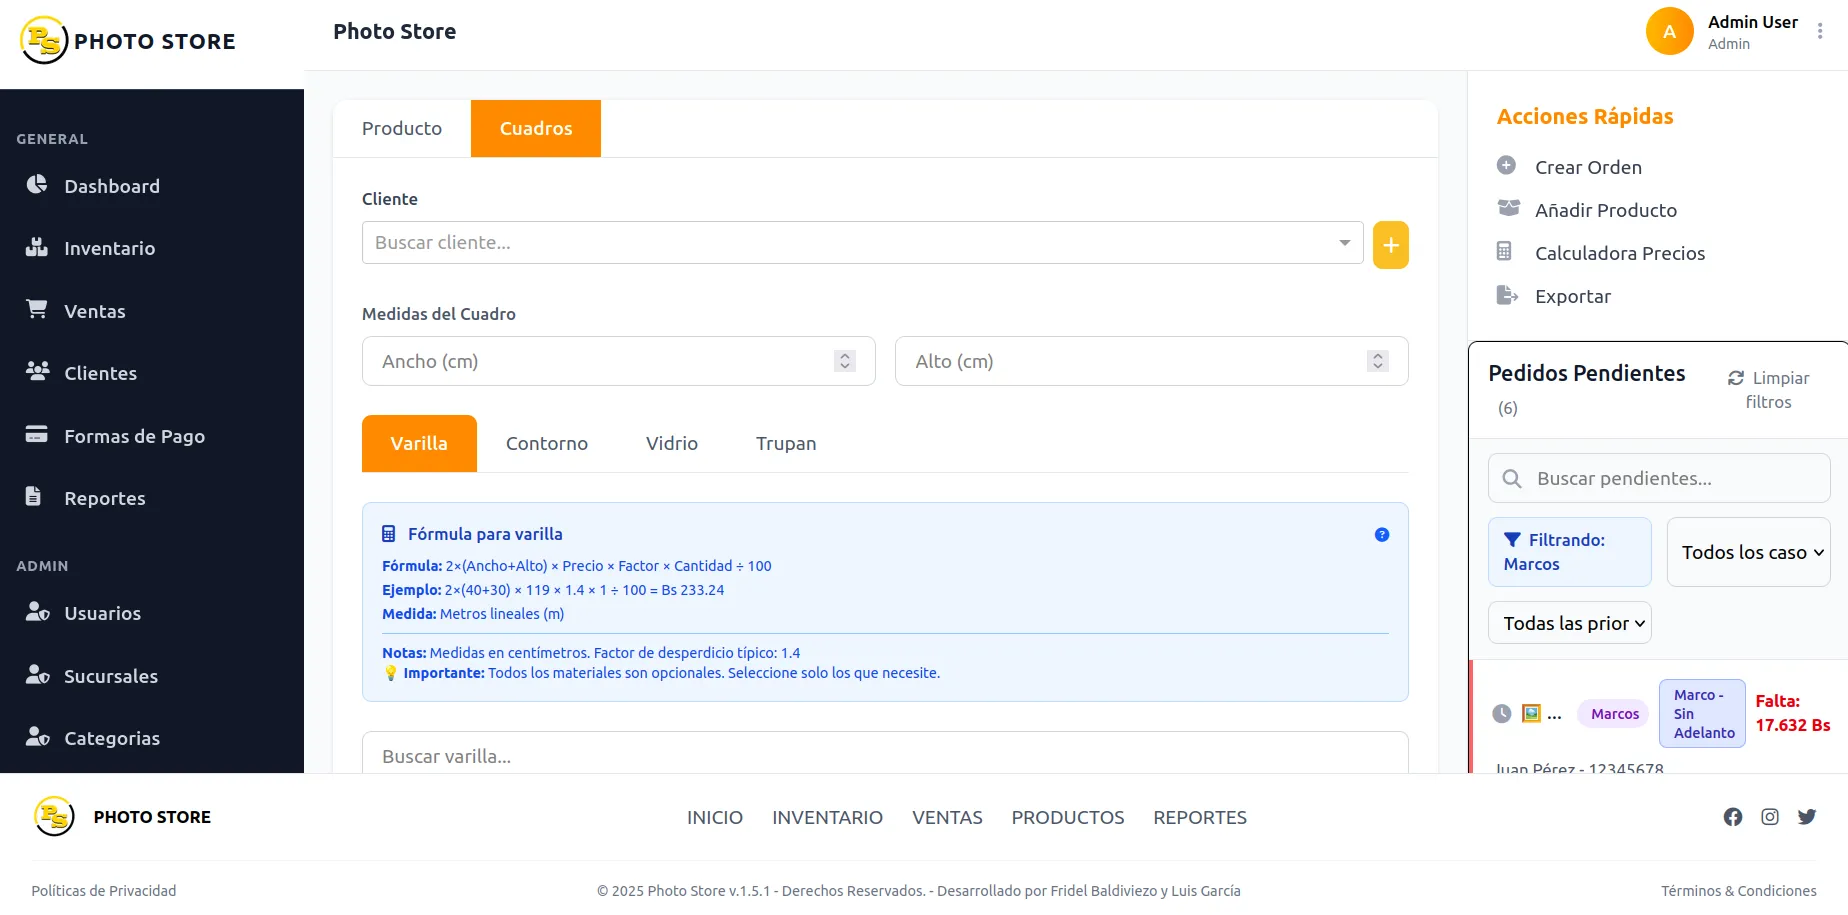The width and height of the screenshot is (1848, 915).
Task: Open Inventario in the sidebar
Action: point(109,249)
